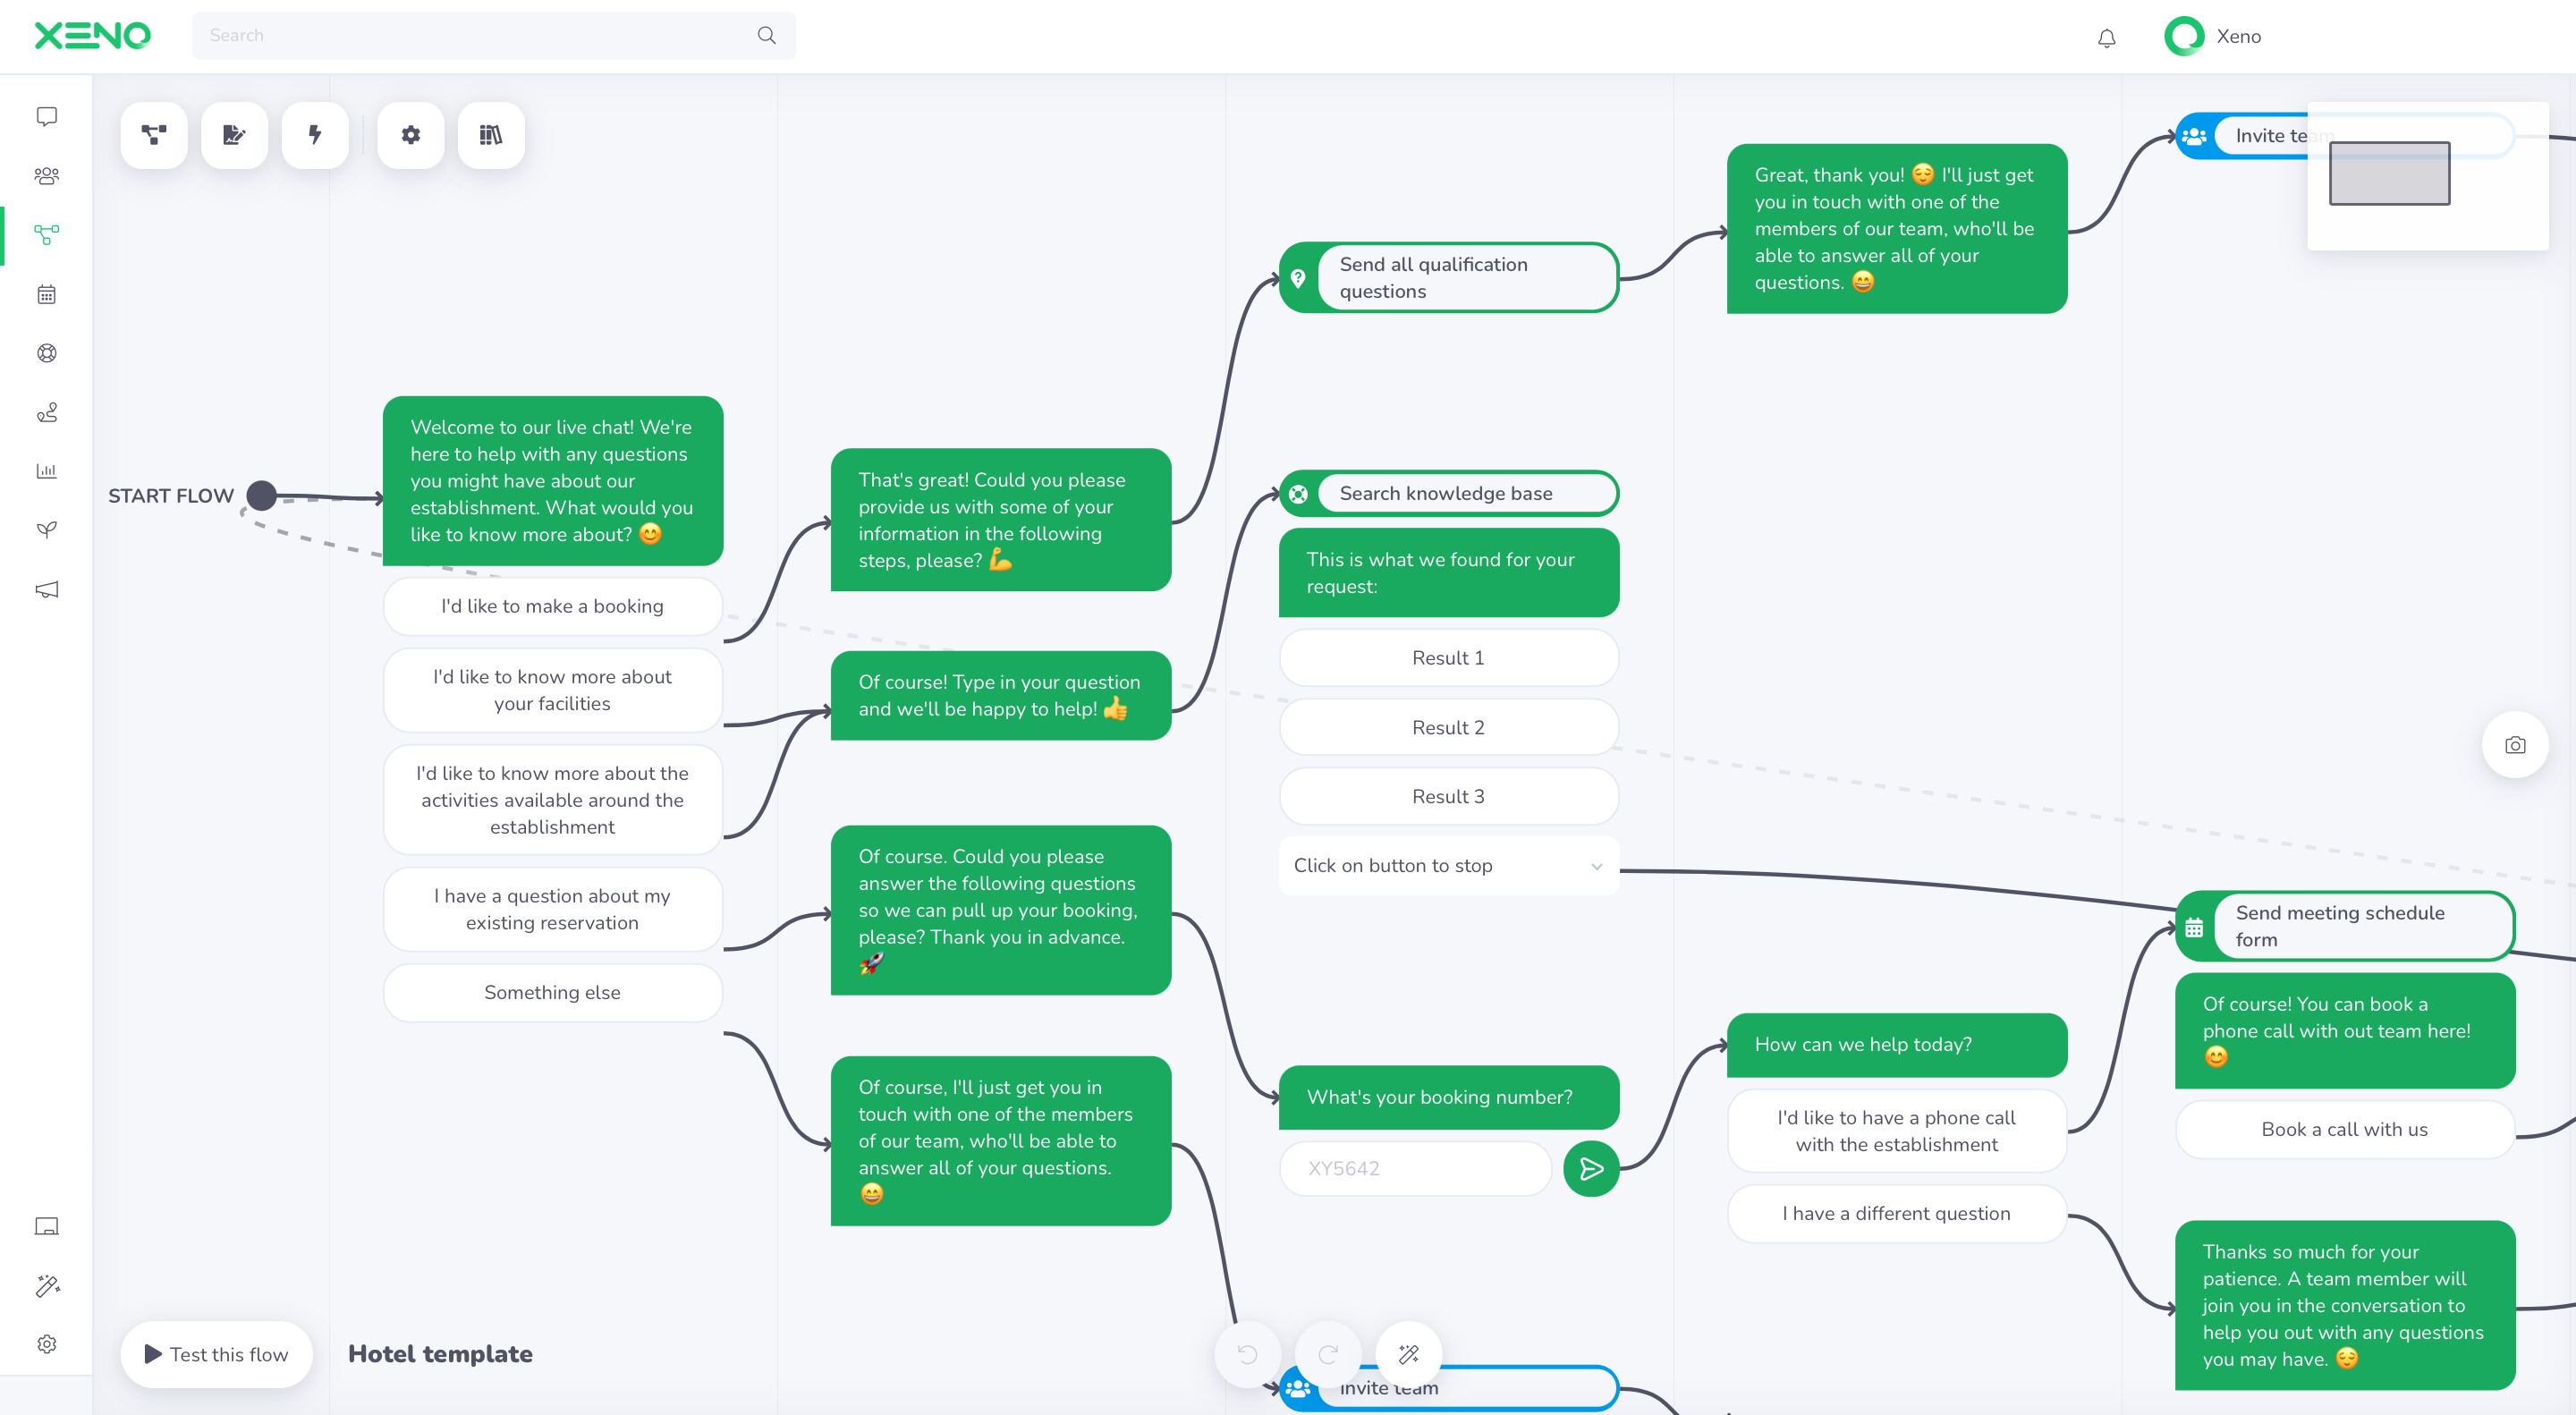
Task: Click the undo arrow button
Action: [1247, 1354]
